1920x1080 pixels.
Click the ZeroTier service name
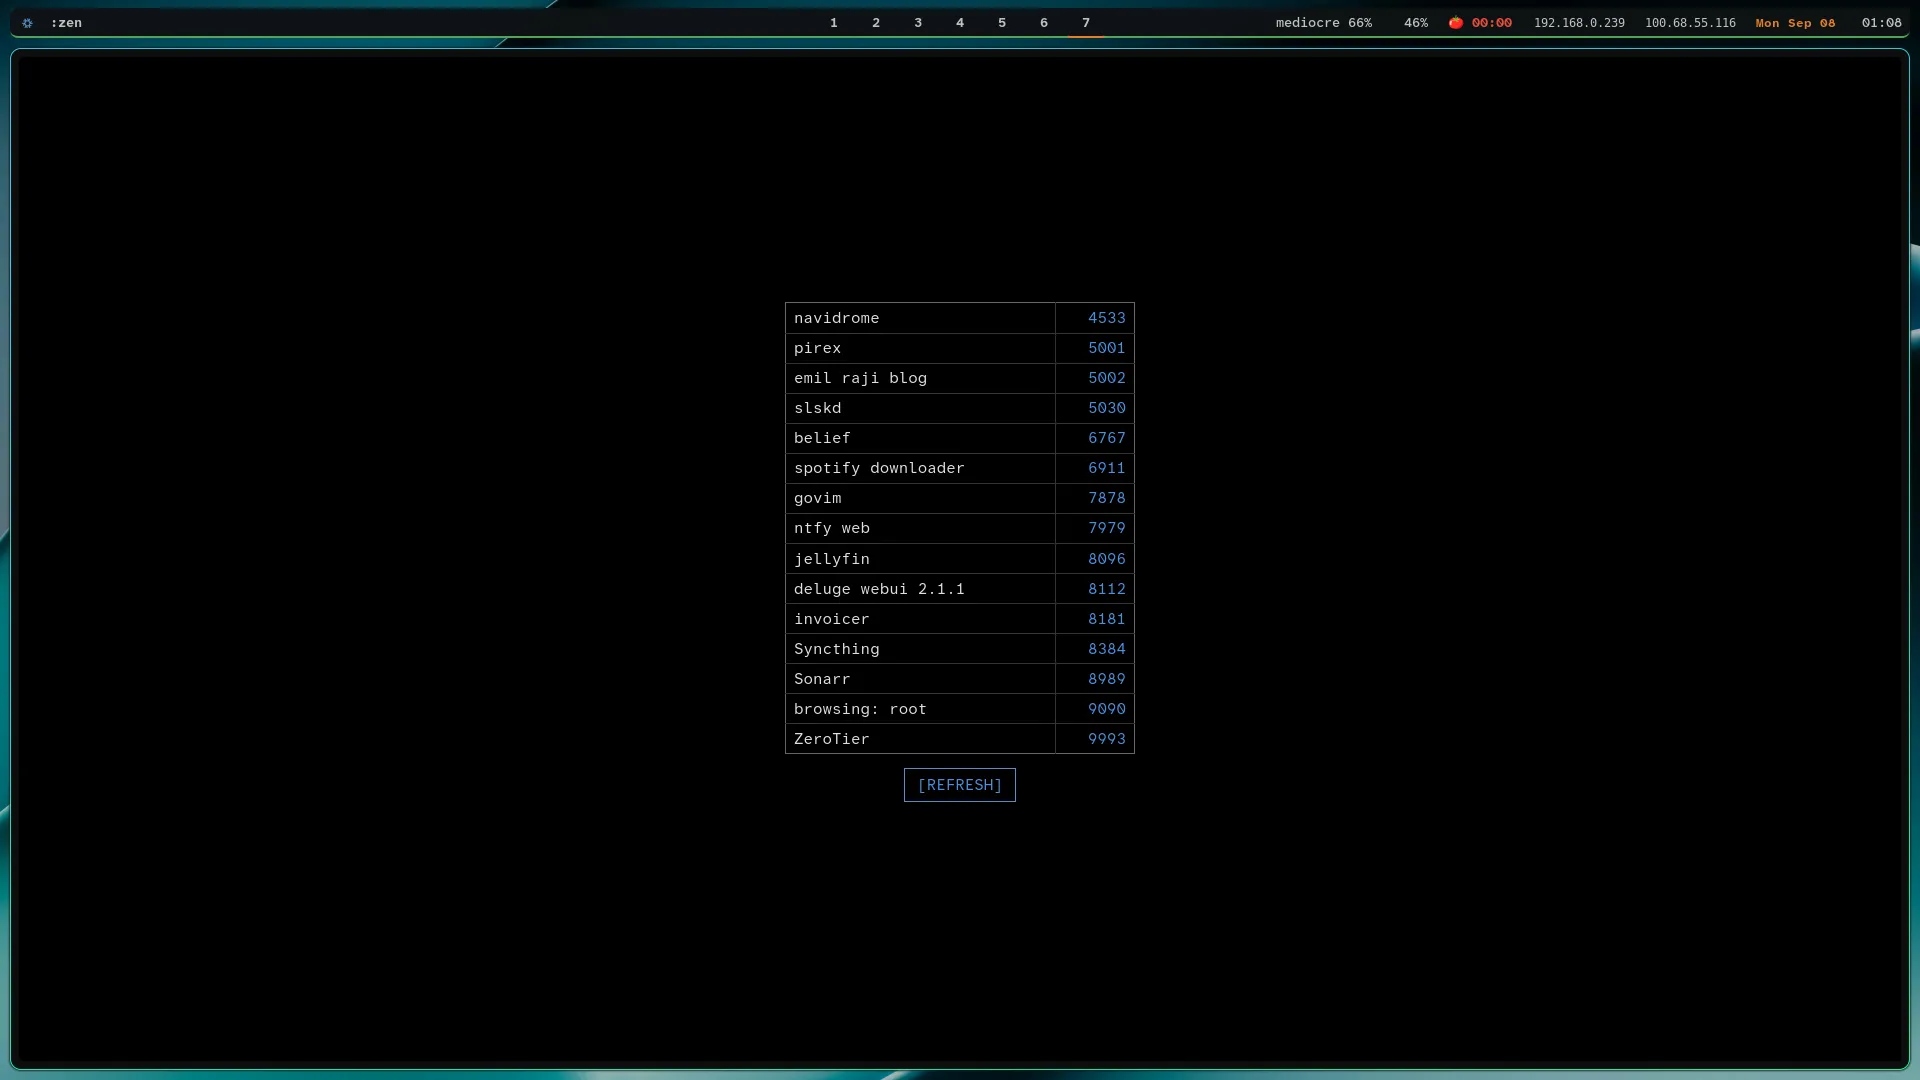(x=832, y=739)
